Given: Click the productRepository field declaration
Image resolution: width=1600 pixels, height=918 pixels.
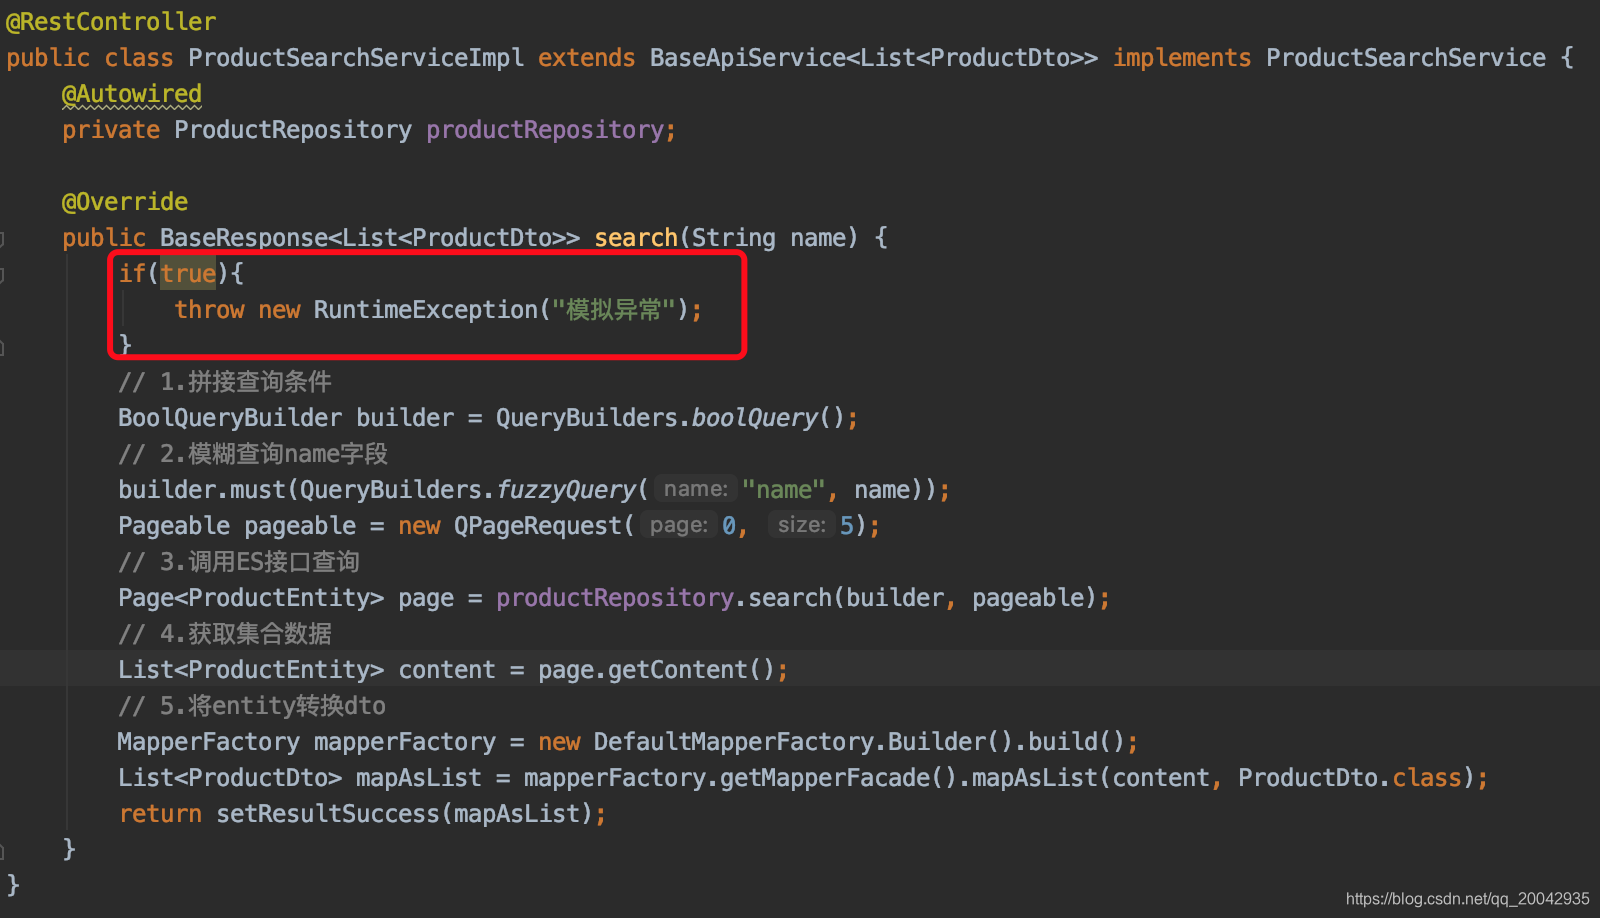Looking at the screenshot, I should (545, 130).
